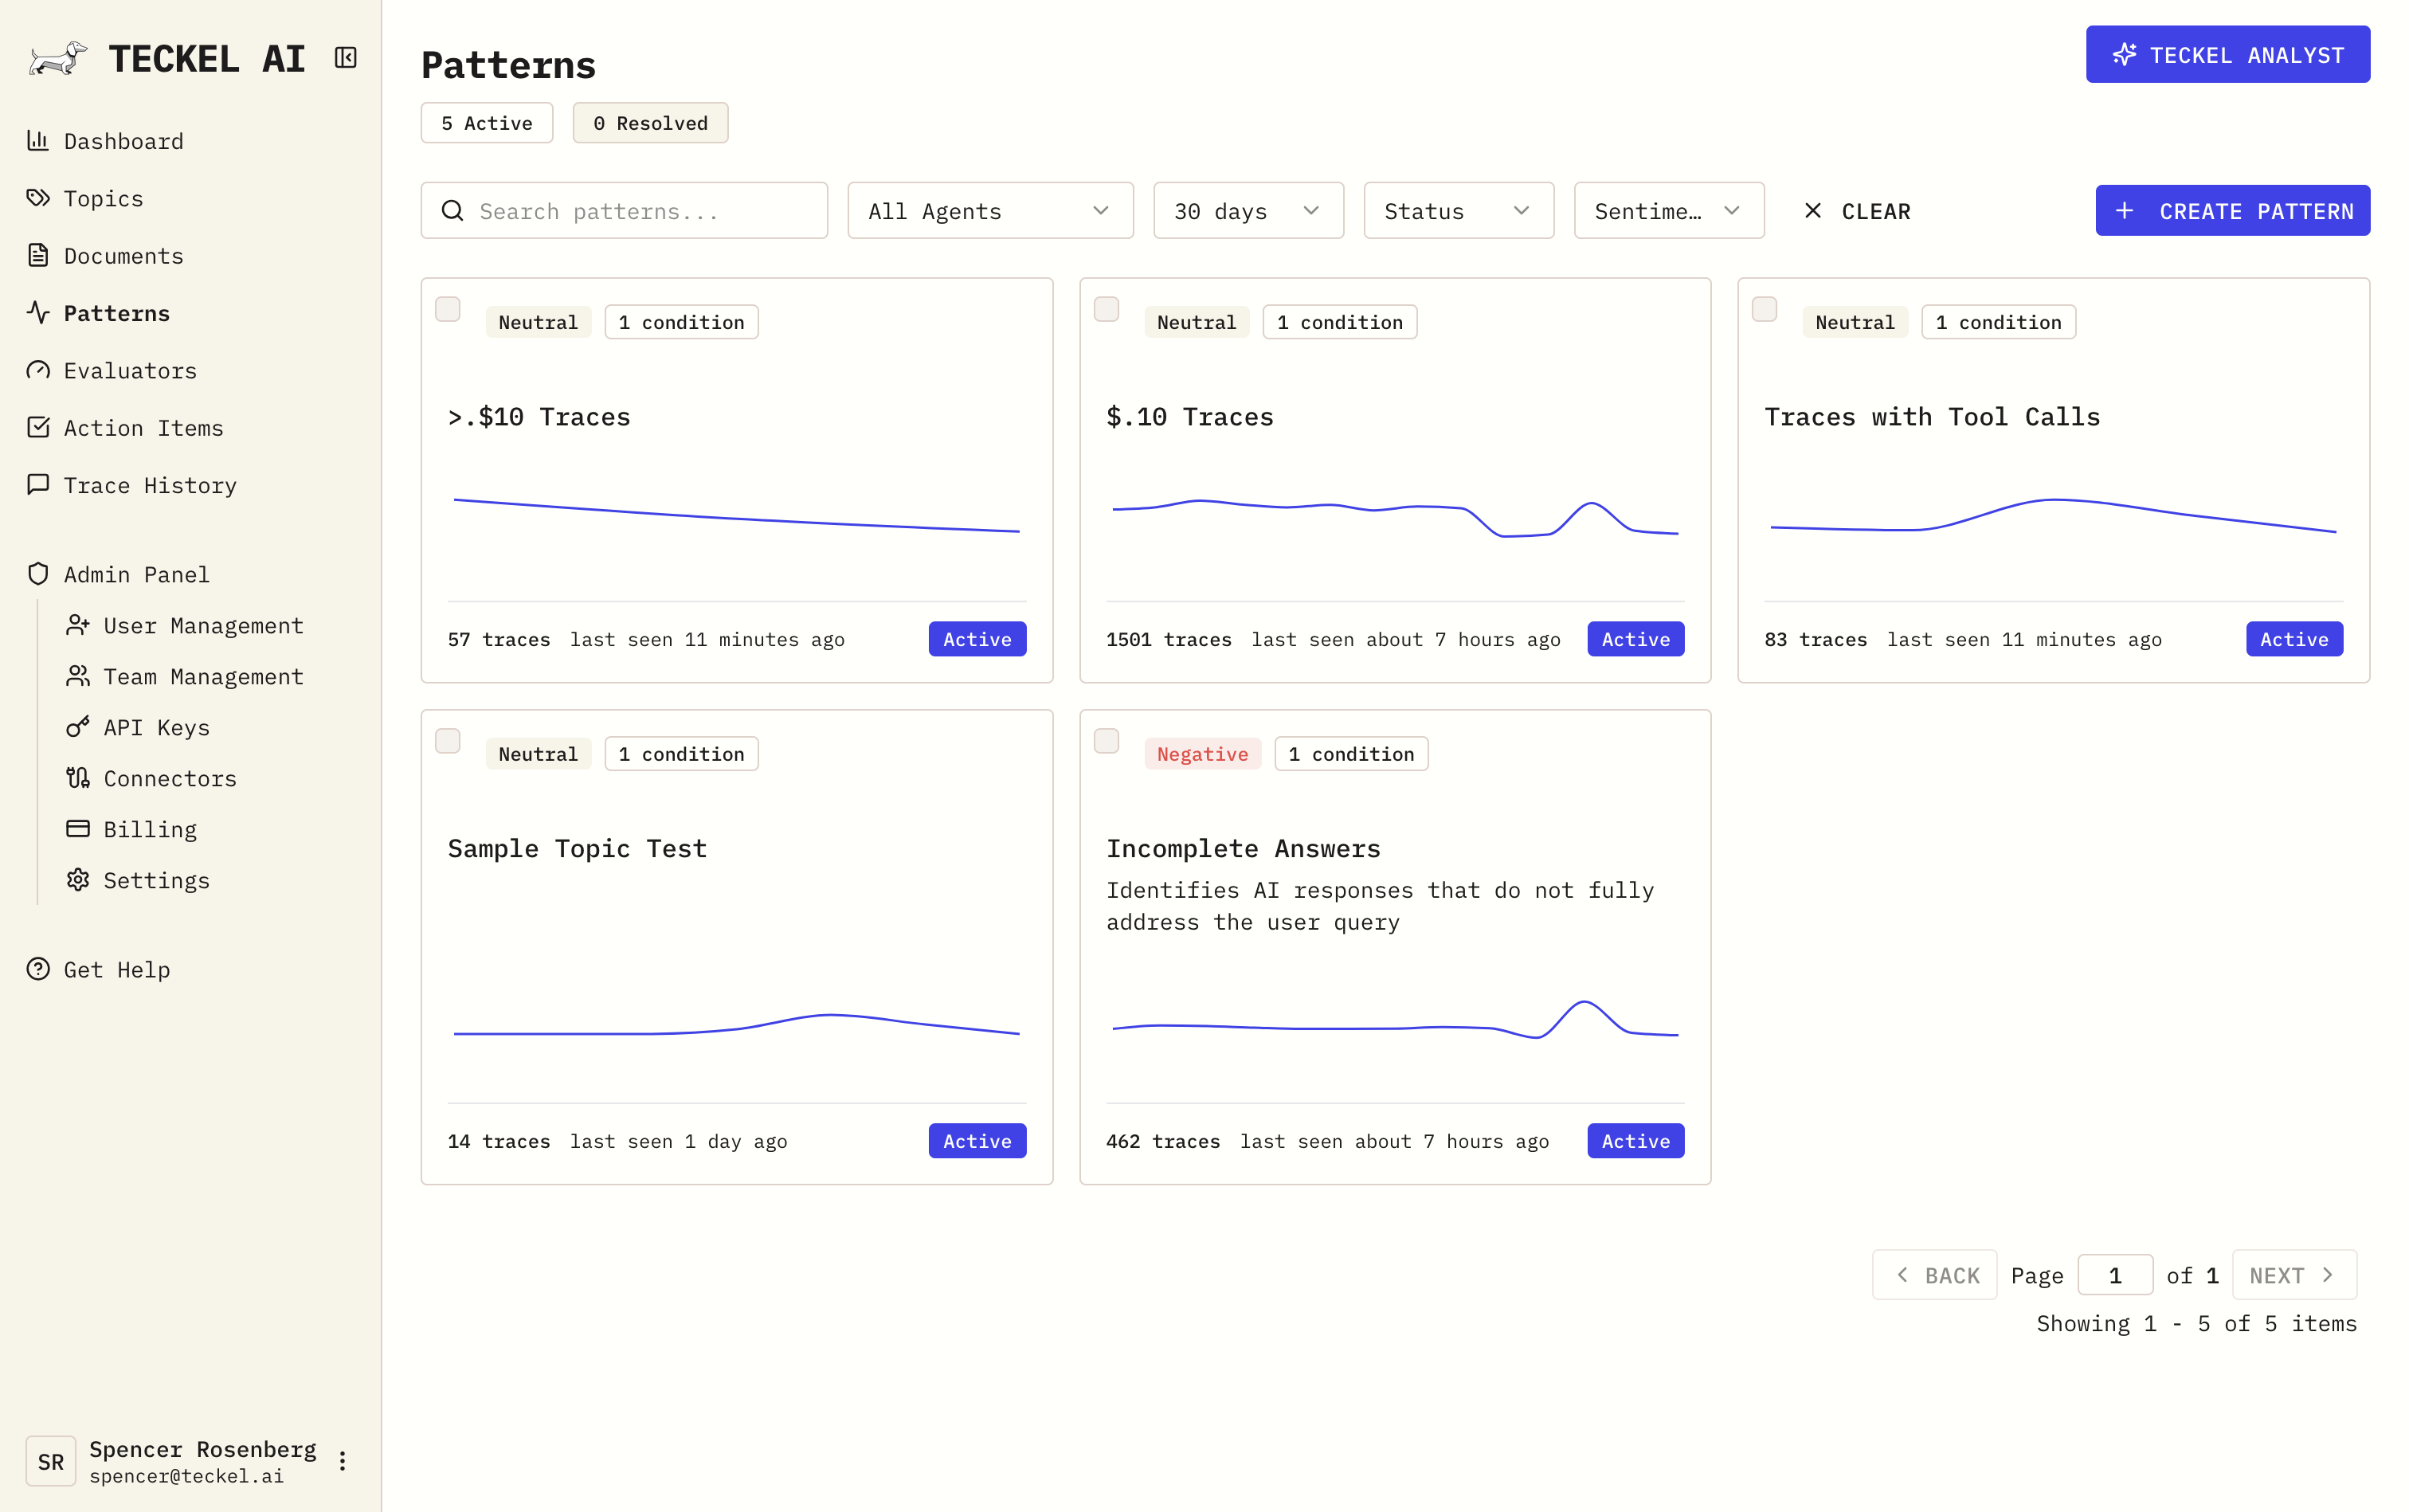The height and width of the screenshot is (1512, 2409).
Task: Open user menu with three-dot icon
Action: 342,1461
